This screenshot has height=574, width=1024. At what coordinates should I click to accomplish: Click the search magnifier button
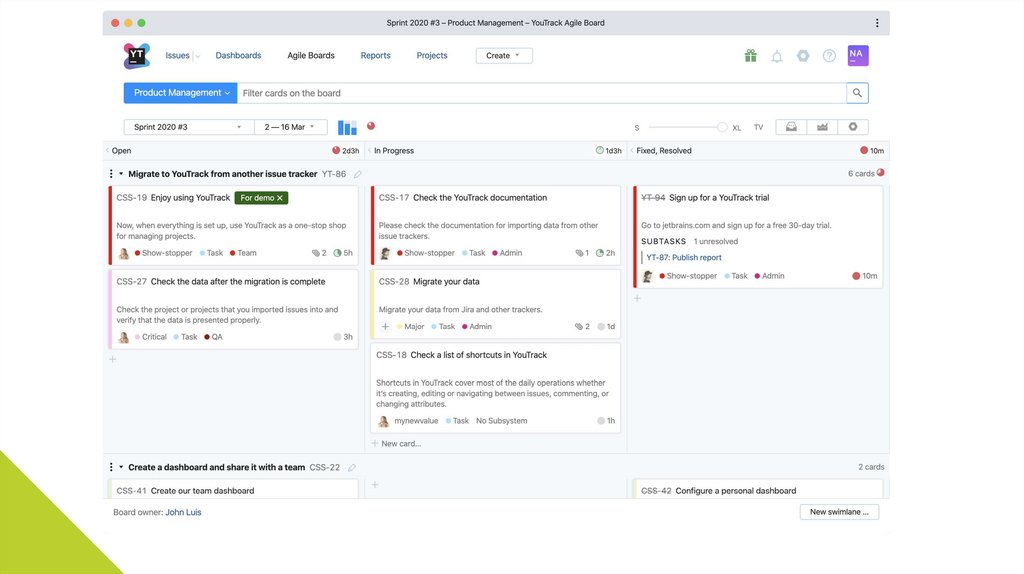tap(857, 93)
